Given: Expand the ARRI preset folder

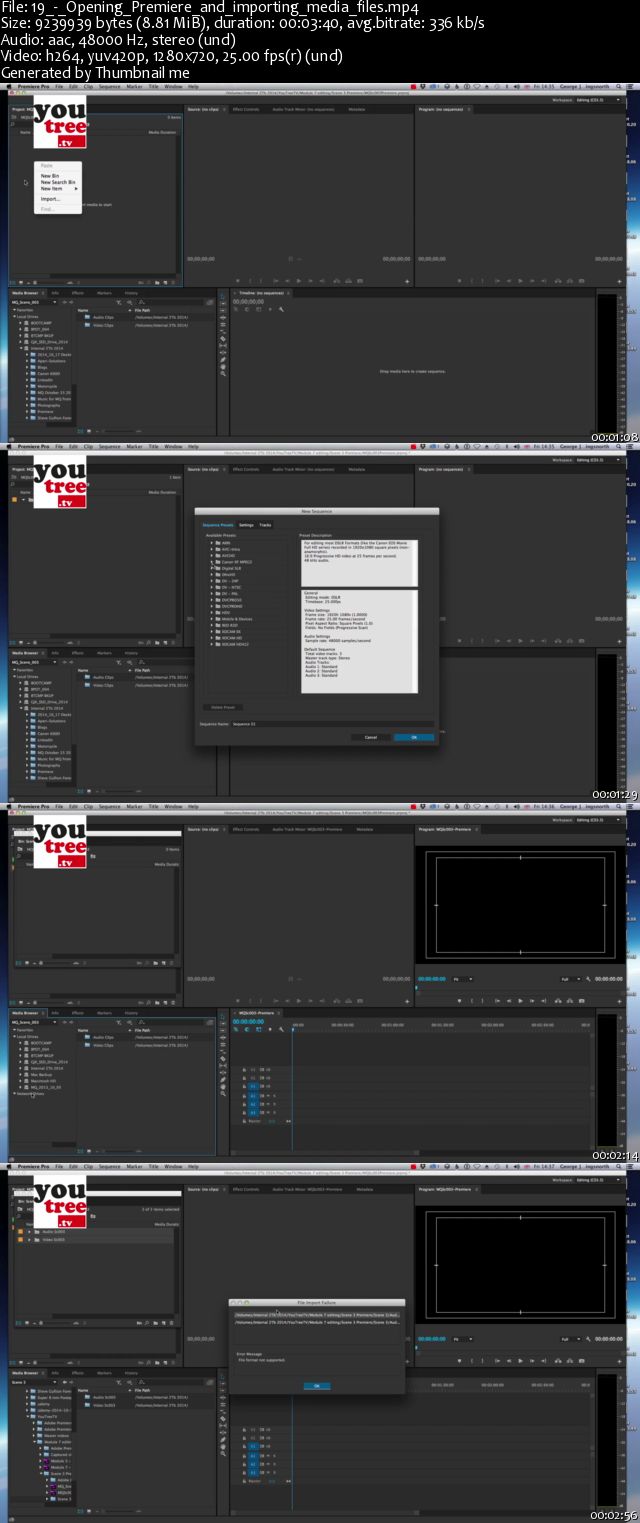Looking at the screenshot, I should click(x=211, y=543).
